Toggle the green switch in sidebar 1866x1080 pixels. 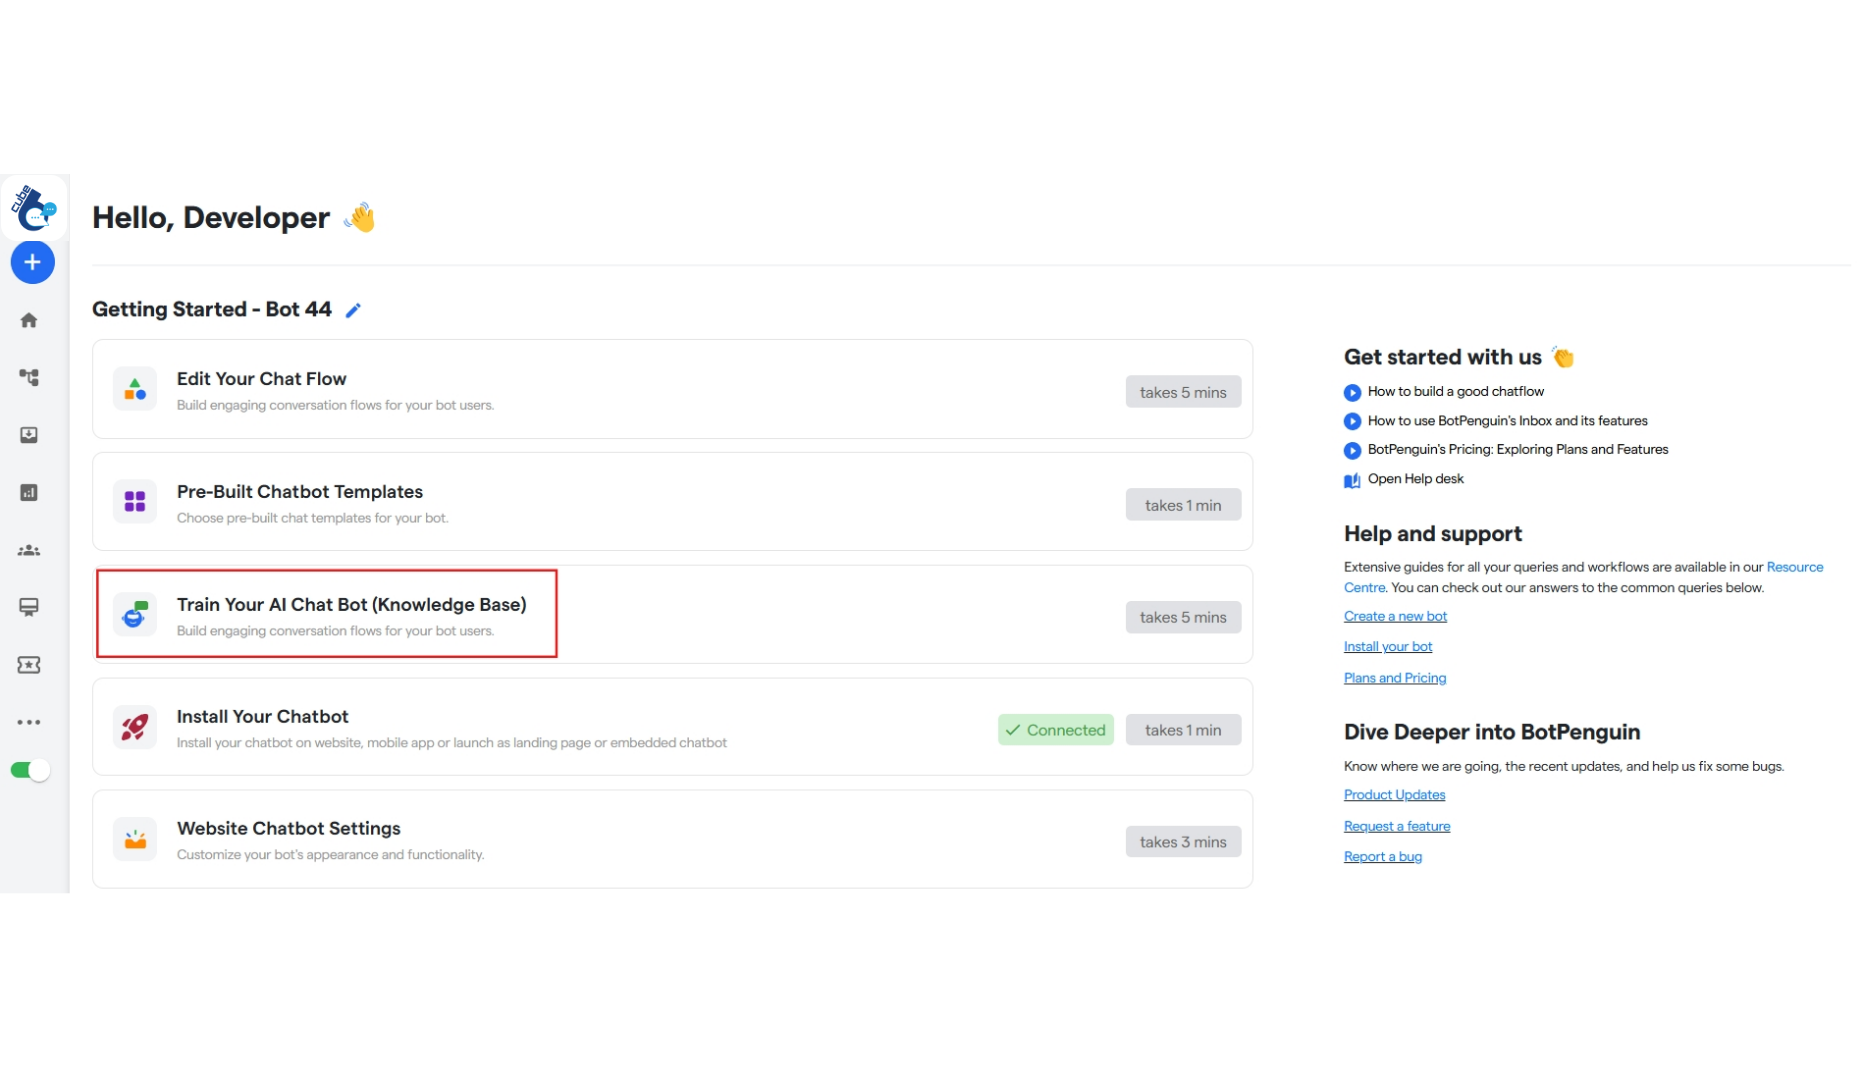(30, 770)
